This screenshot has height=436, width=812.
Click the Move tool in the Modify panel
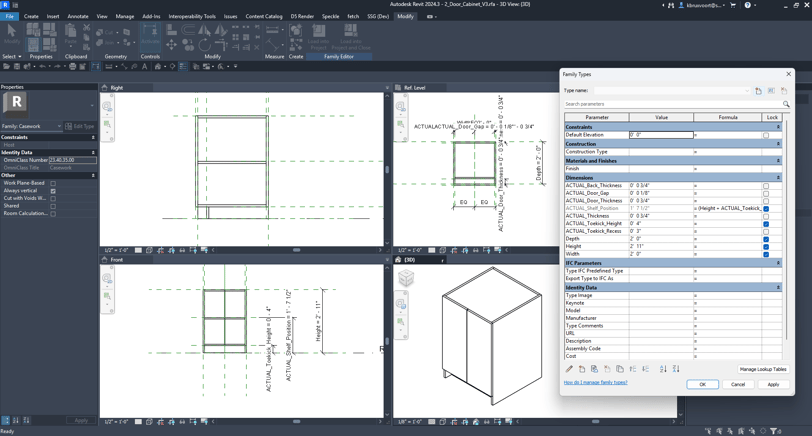171,45
